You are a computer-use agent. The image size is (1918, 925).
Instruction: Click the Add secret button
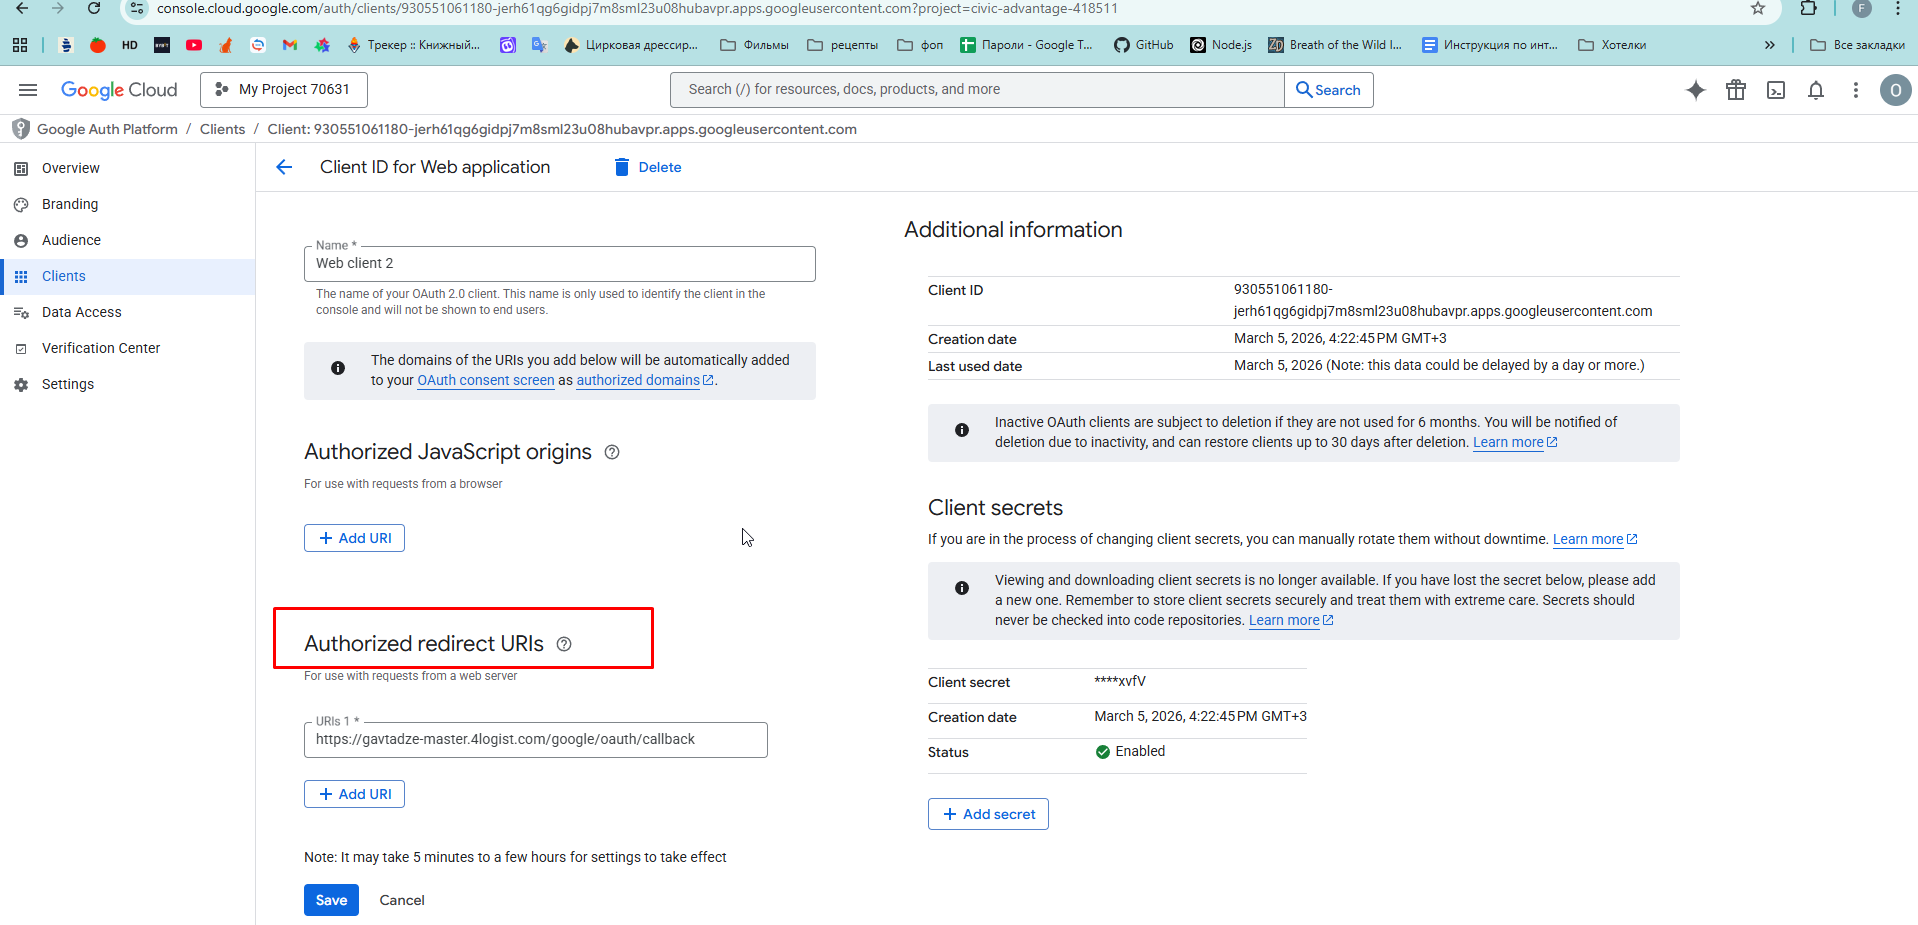pos(988,814)
